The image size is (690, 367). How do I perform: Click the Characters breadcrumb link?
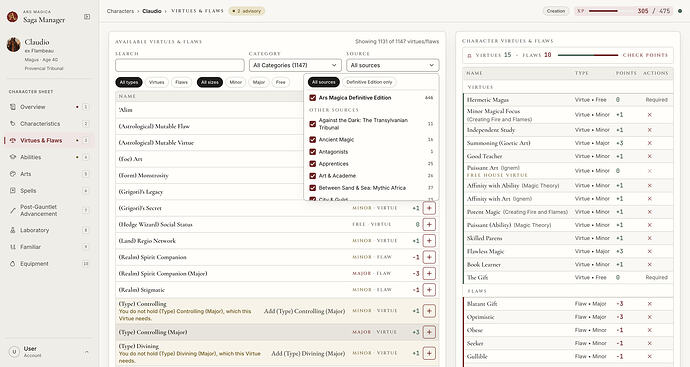(120, 11)
